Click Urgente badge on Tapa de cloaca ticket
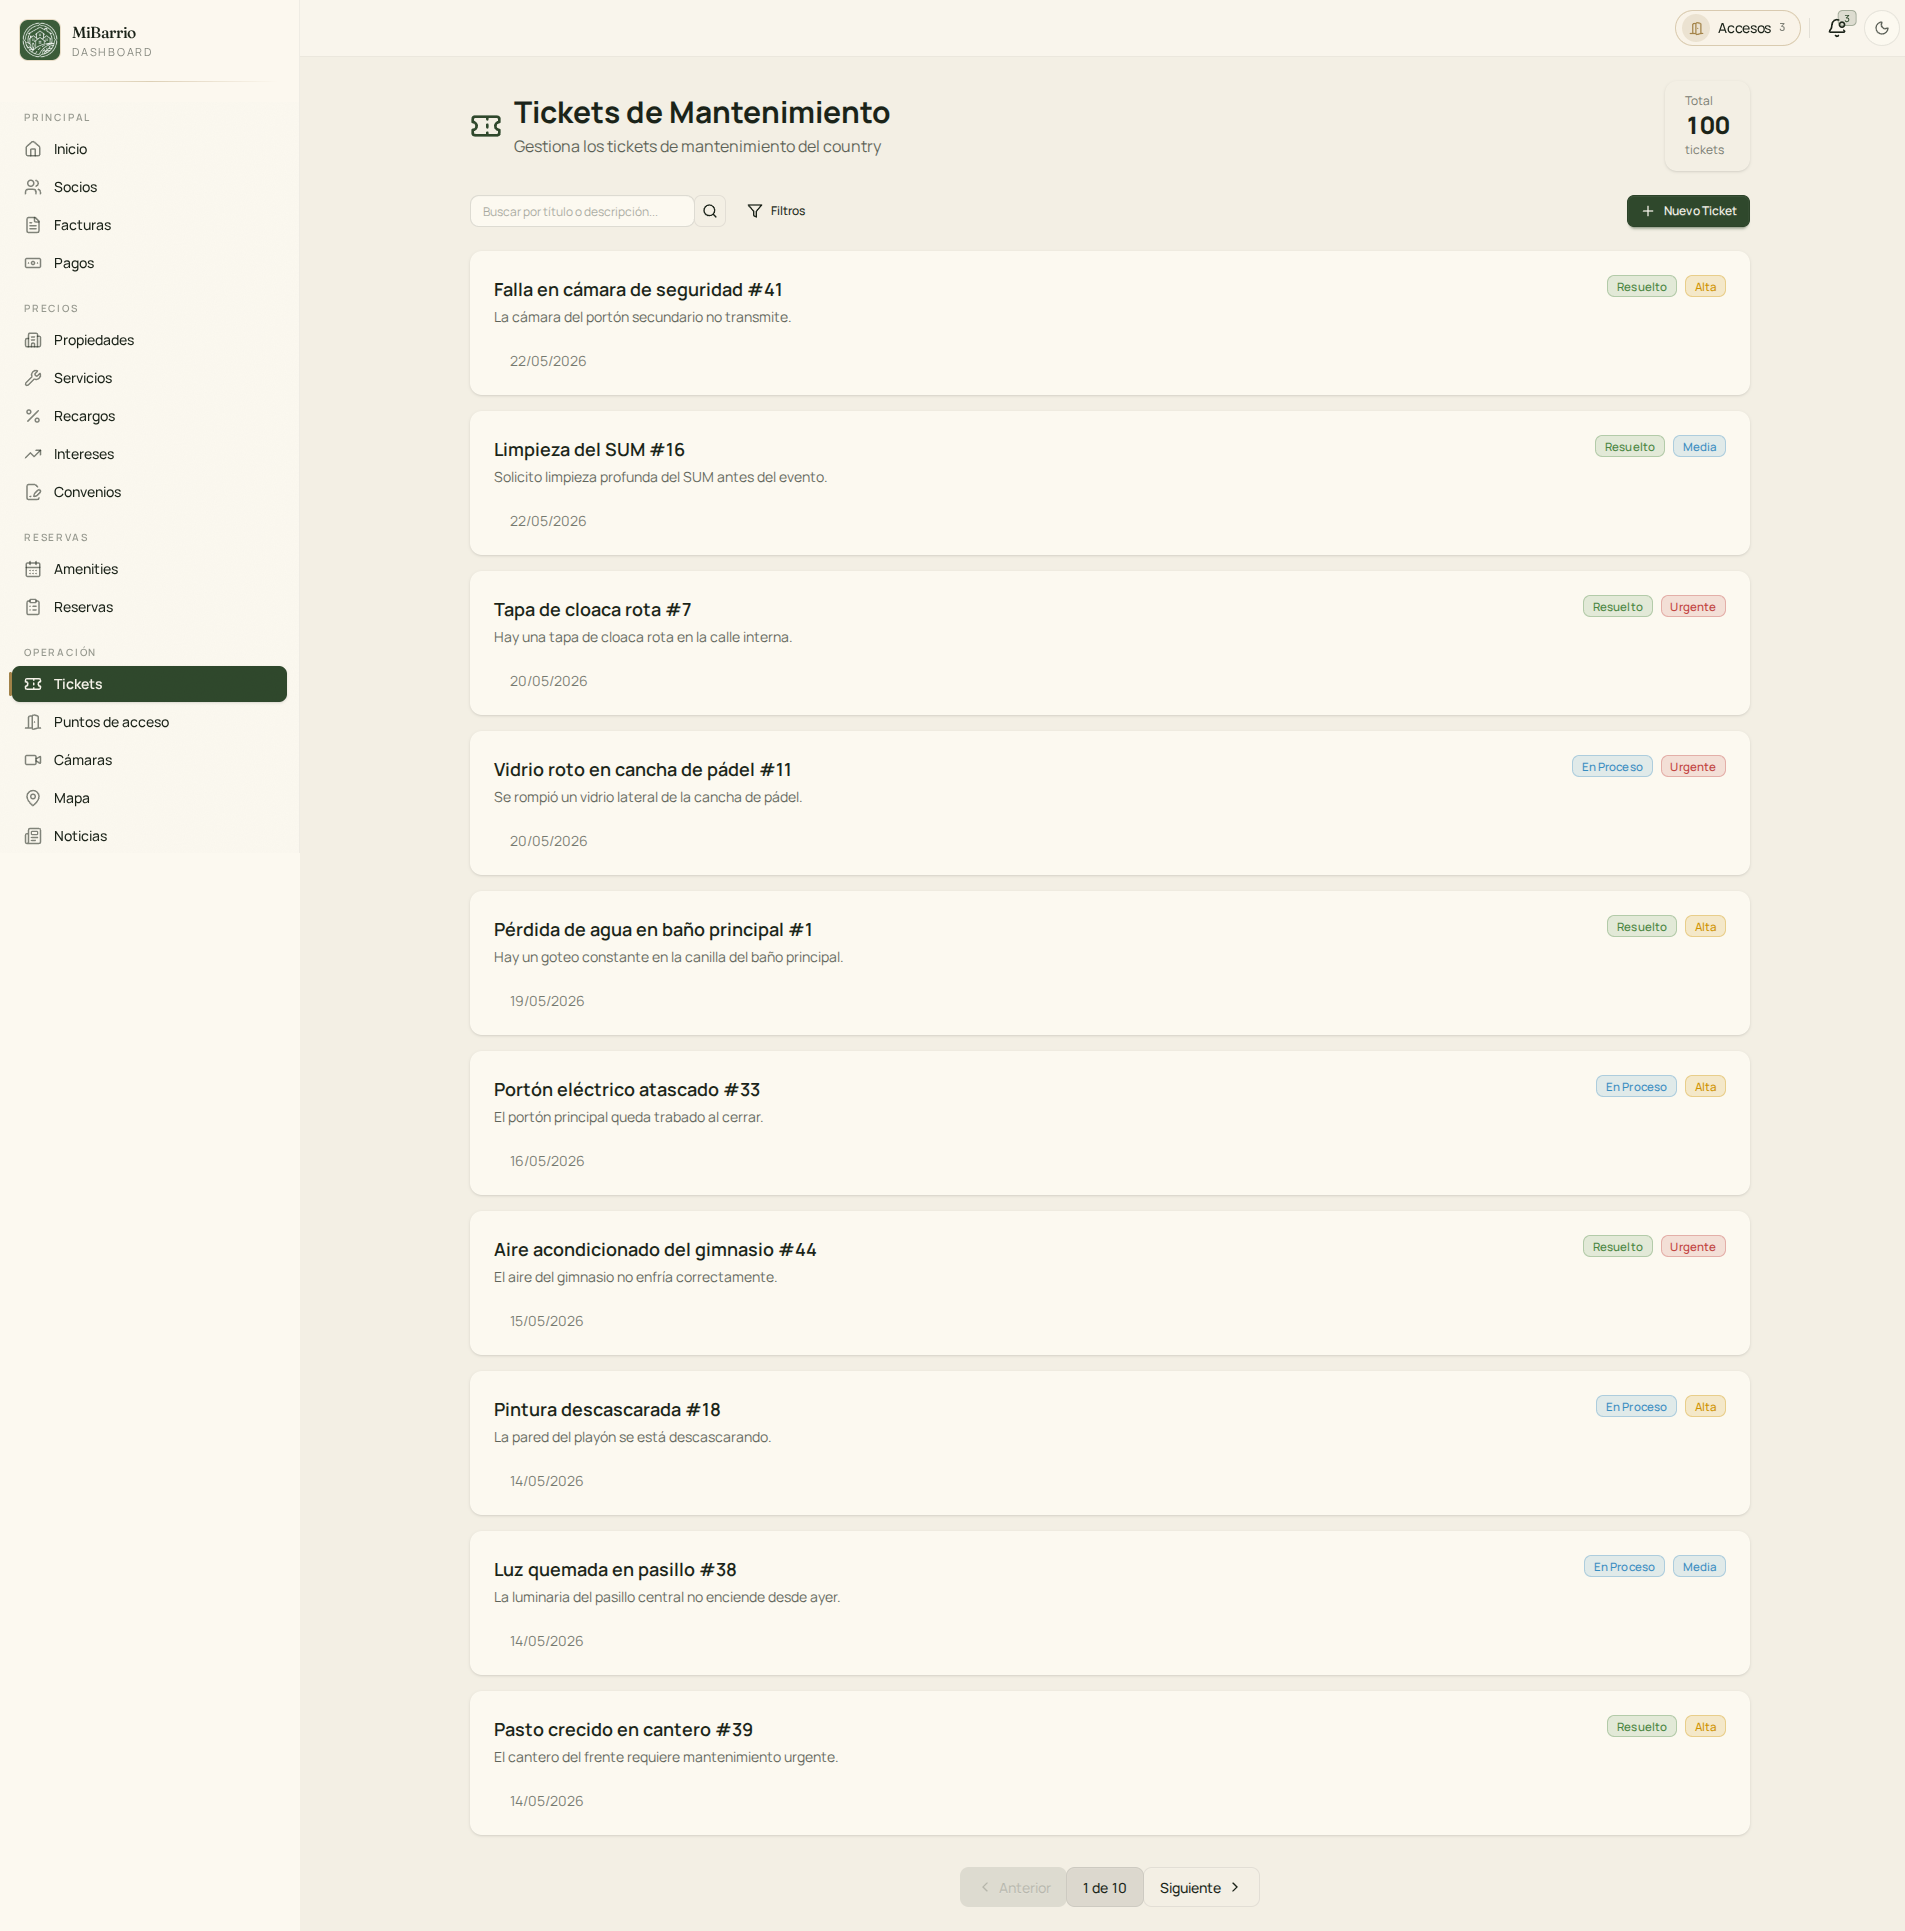This screenshot has height=1931, width=1905. point(1692,607)
